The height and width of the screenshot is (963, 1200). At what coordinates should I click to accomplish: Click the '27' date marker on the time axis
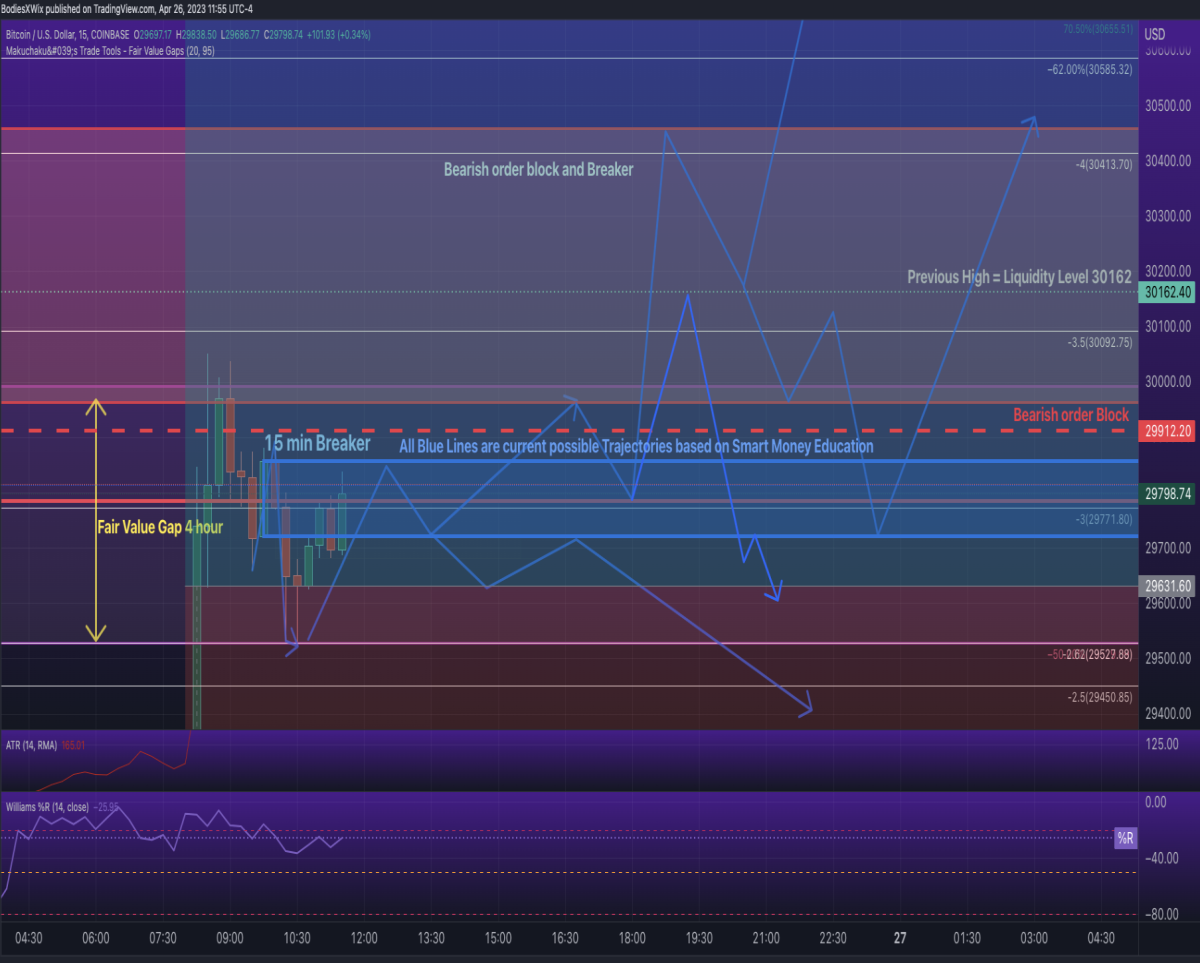[x=900, y=938]
